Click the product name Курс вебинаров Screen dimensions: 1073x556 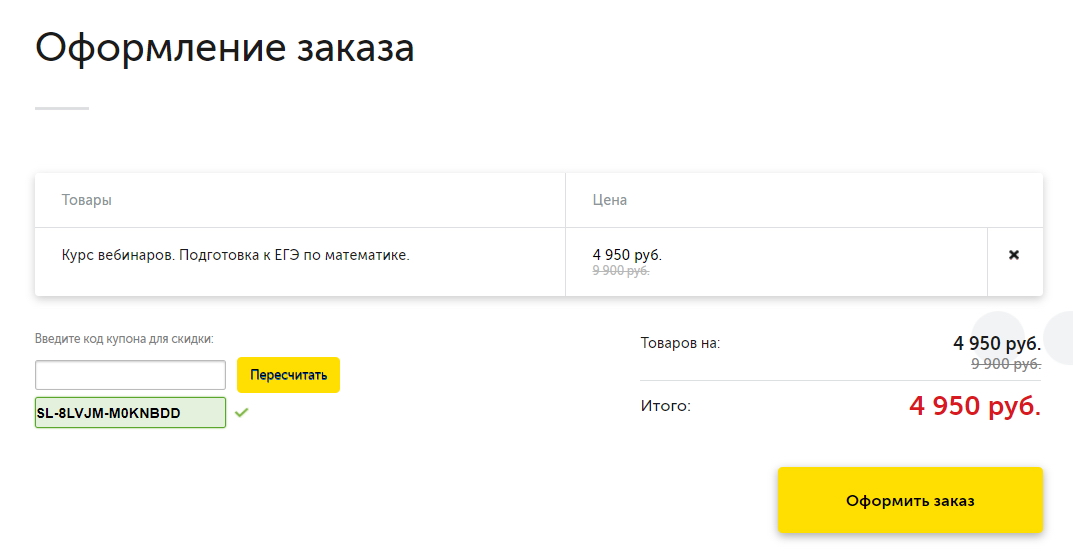point(236,255)
